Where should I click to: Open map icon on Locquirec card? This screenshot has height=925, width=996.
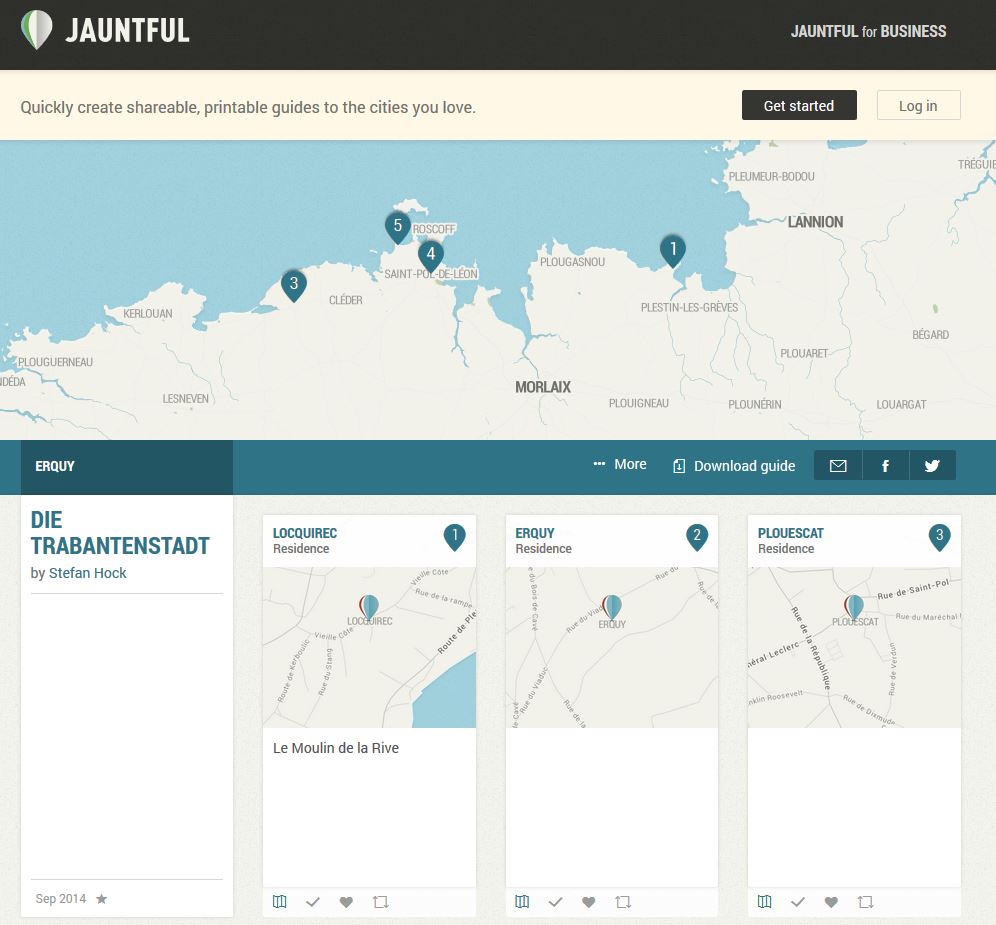pos(280,902)
